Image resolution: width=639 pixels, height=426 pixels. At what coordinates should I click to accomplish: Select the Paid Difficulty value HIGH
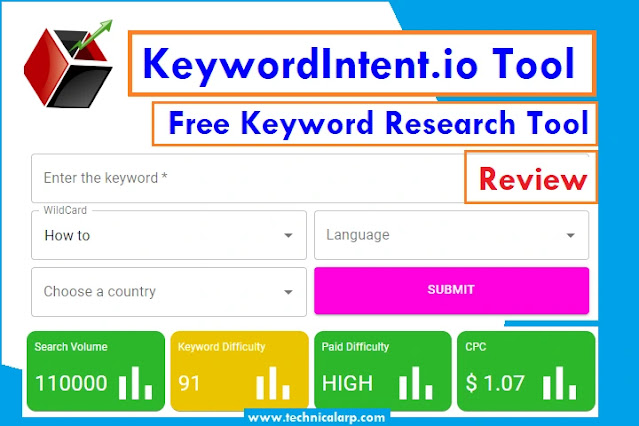coord(347,383)
